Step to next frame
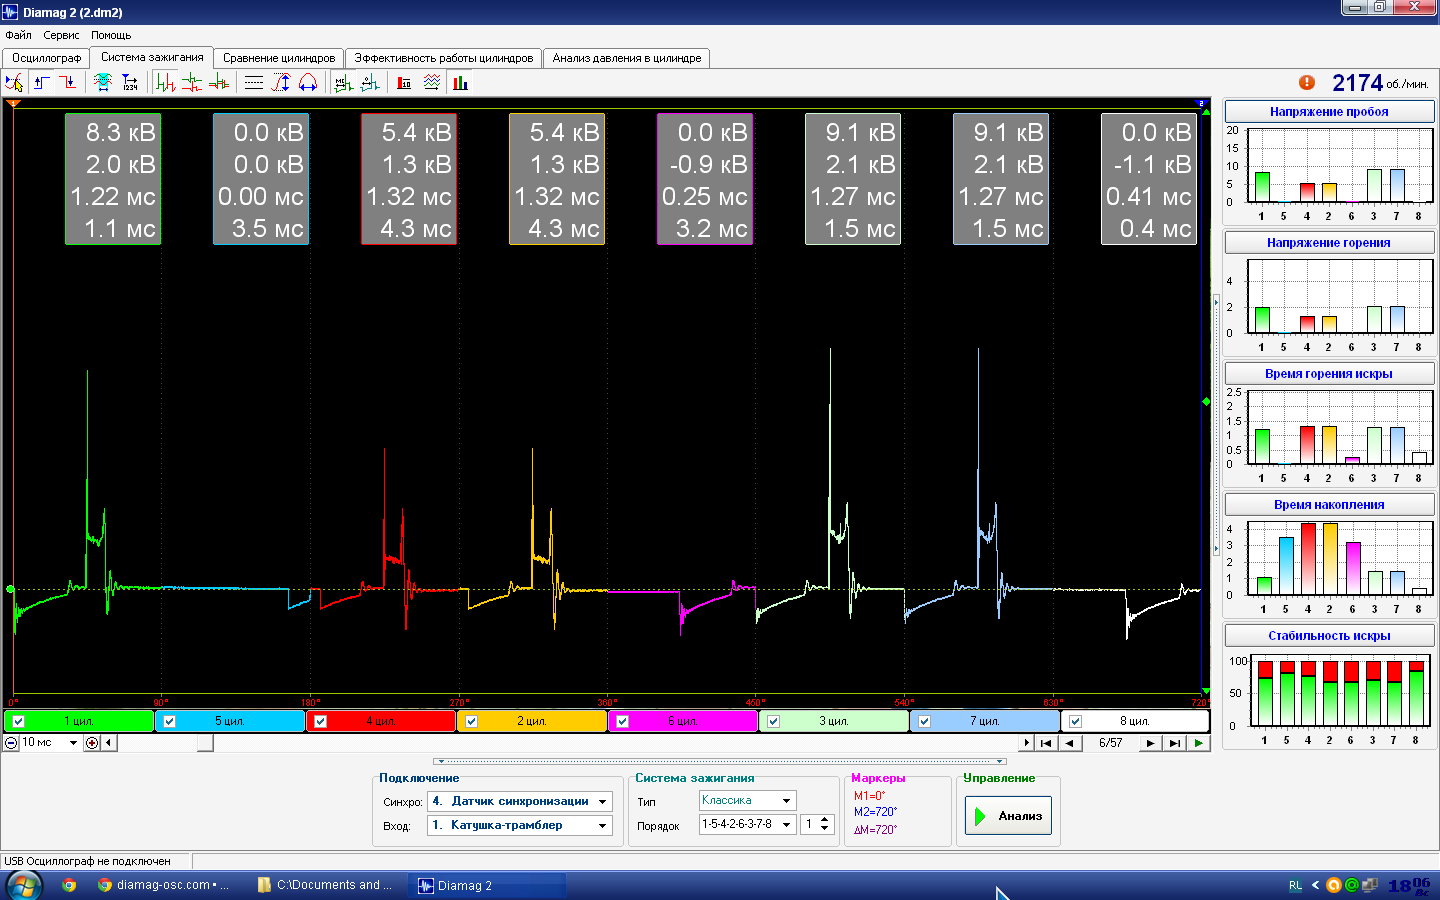This screenshot has width=1440, height=900. (x=1151, y=743)
